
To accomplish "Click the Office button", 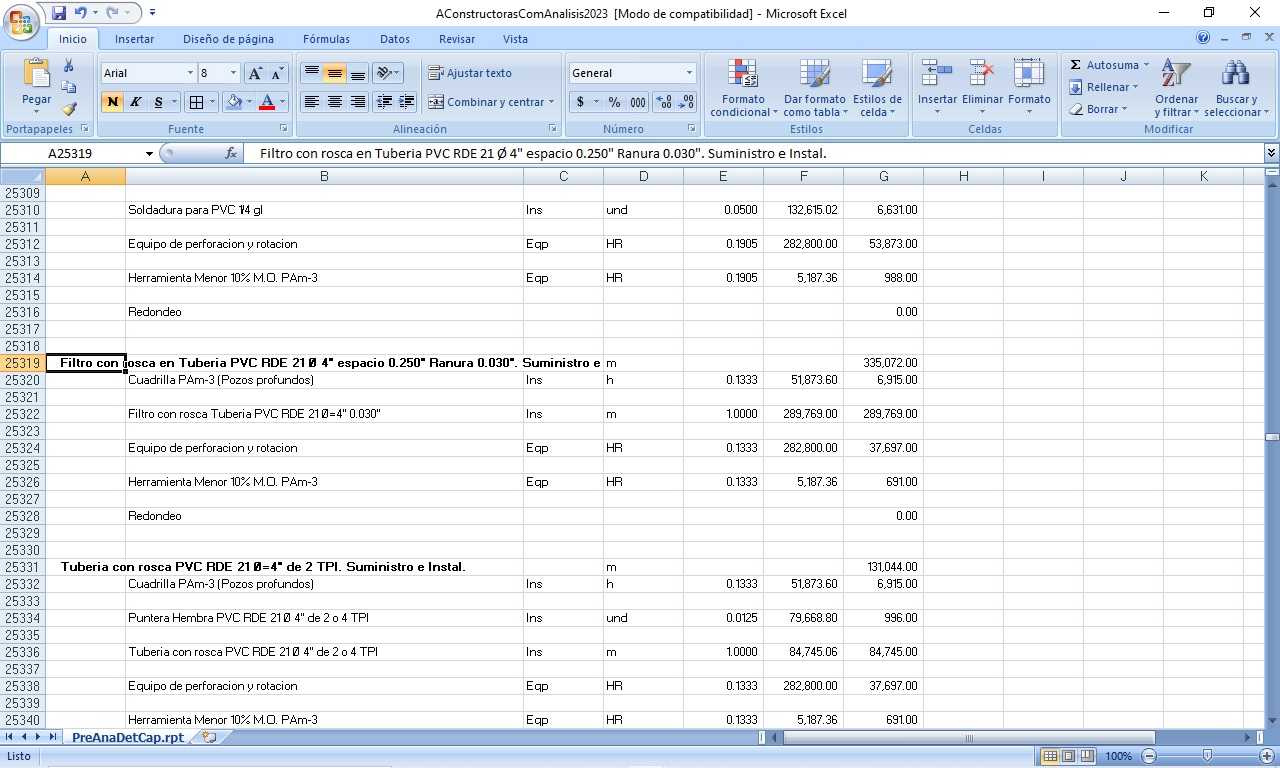I will (x=21, y=21).
